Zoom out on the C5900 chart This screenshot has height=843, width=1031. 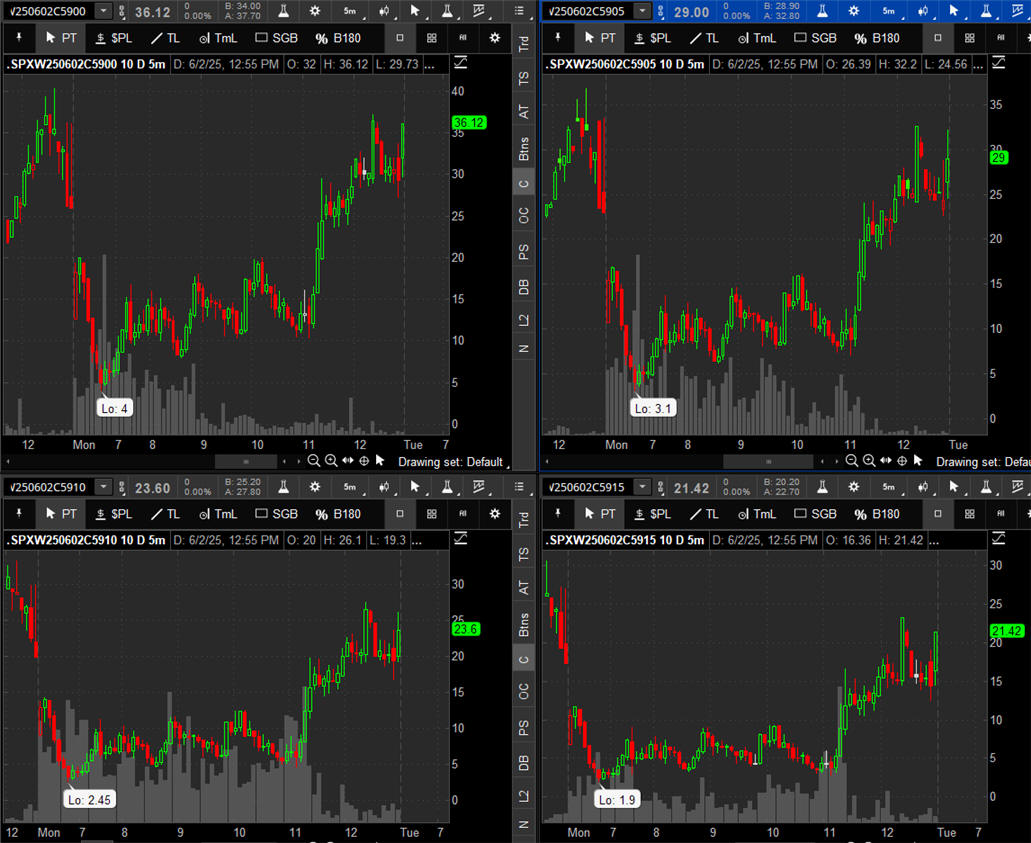coord(314,461)
